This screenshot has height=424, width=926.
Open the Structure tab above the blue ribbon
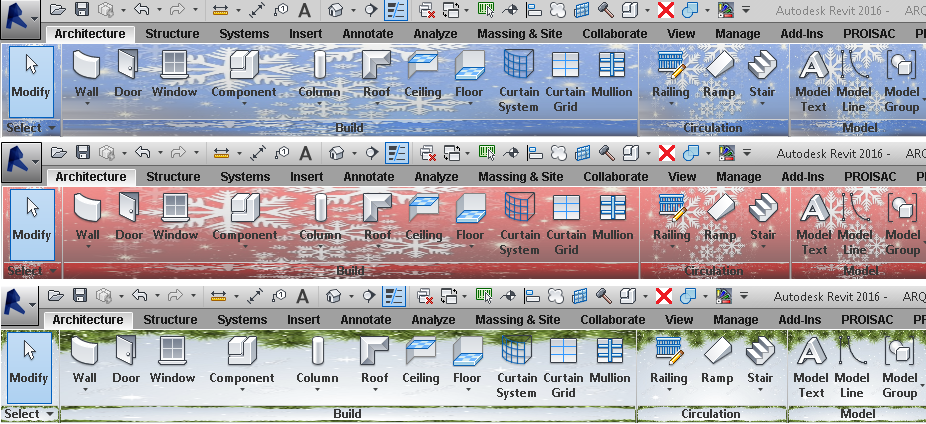[x=172, y=34]
